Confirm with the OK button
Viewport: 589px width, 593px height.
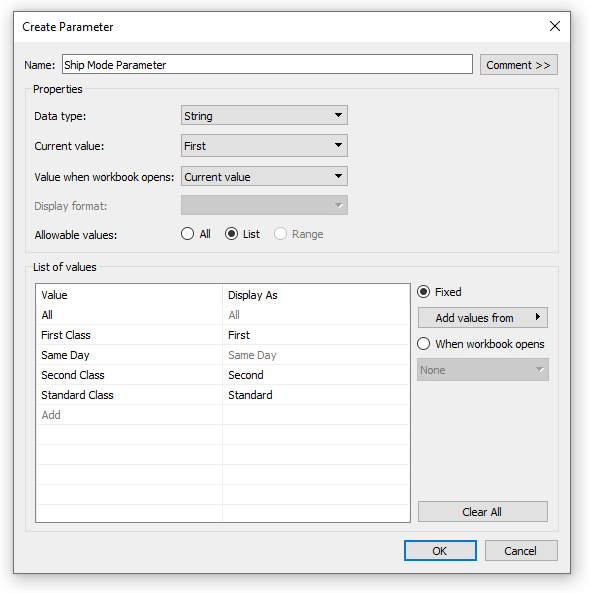coord(440,551)
